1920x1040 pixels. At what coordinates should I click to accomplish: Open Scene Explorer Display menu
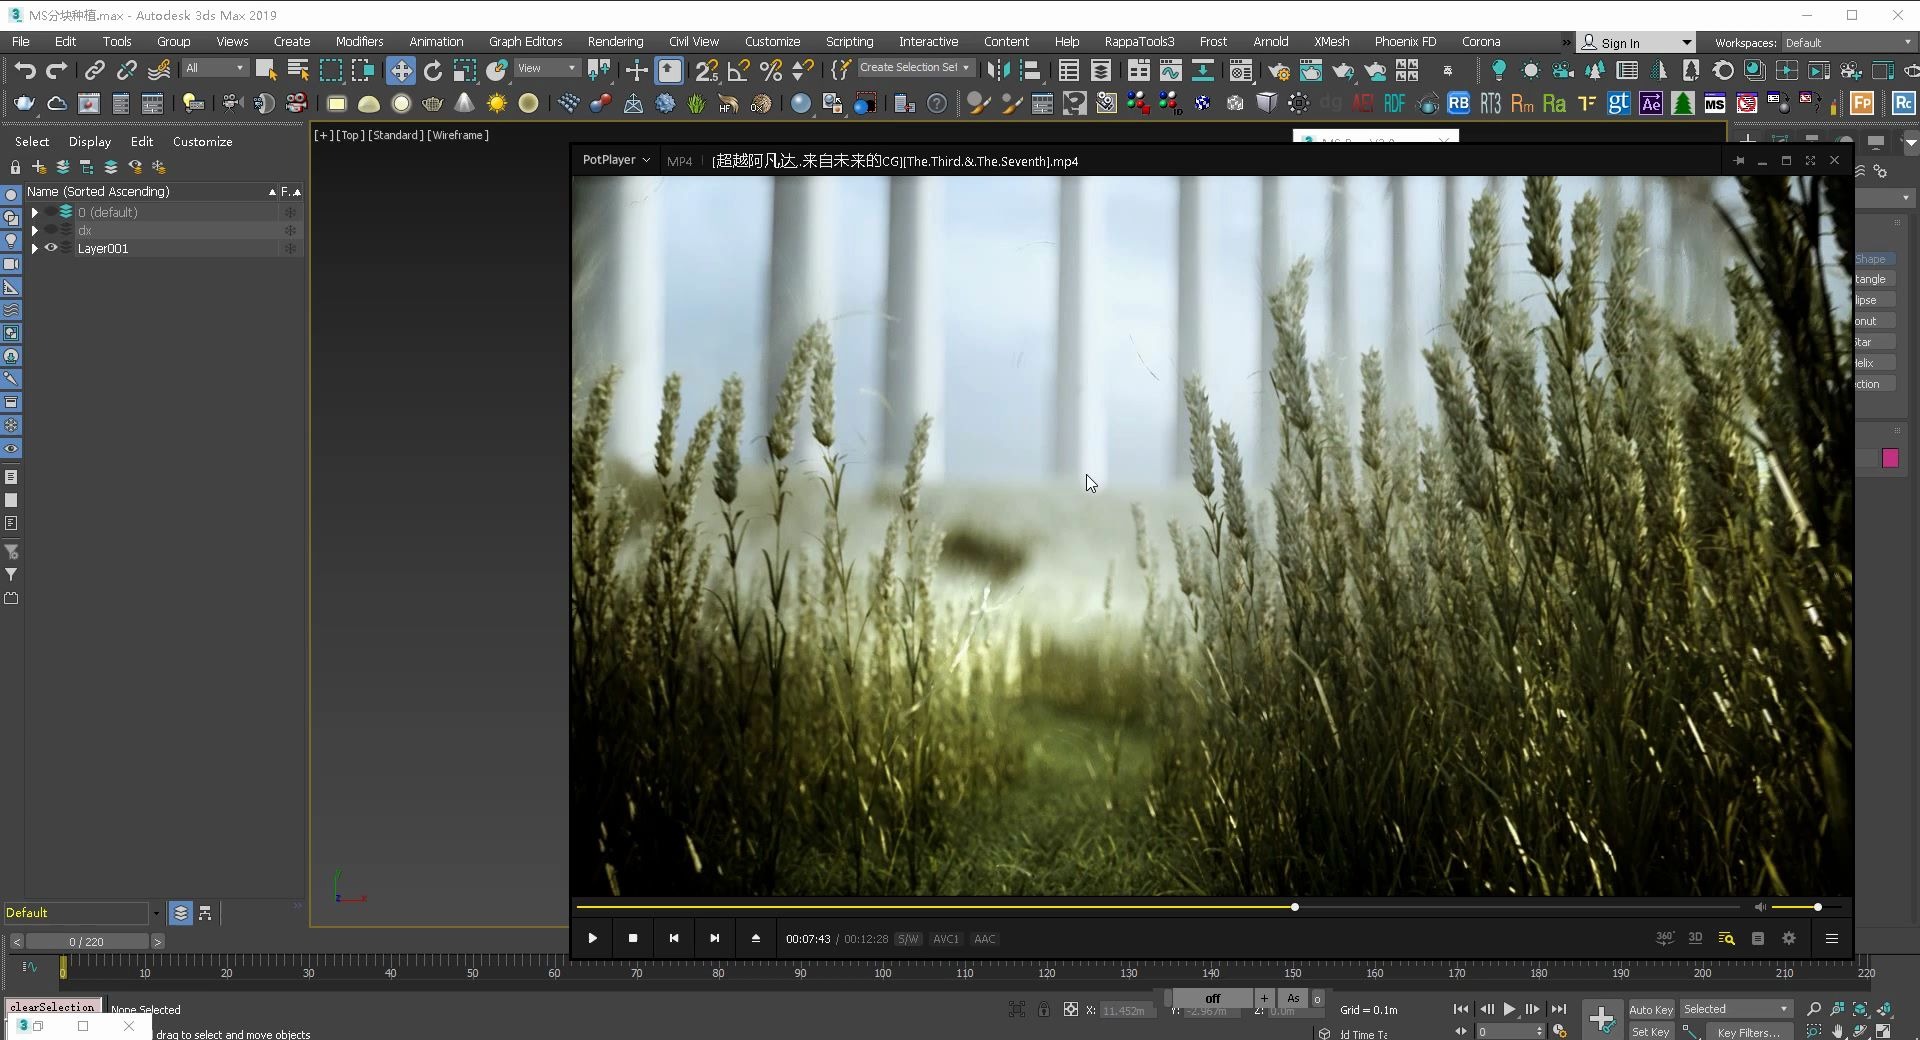[x=89, y=142]
